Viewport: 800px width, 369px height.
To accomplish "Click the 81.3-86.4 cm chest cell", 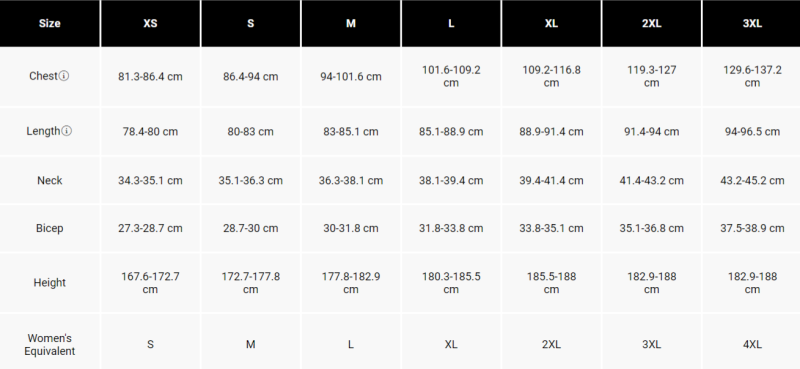I will point(150,77).
